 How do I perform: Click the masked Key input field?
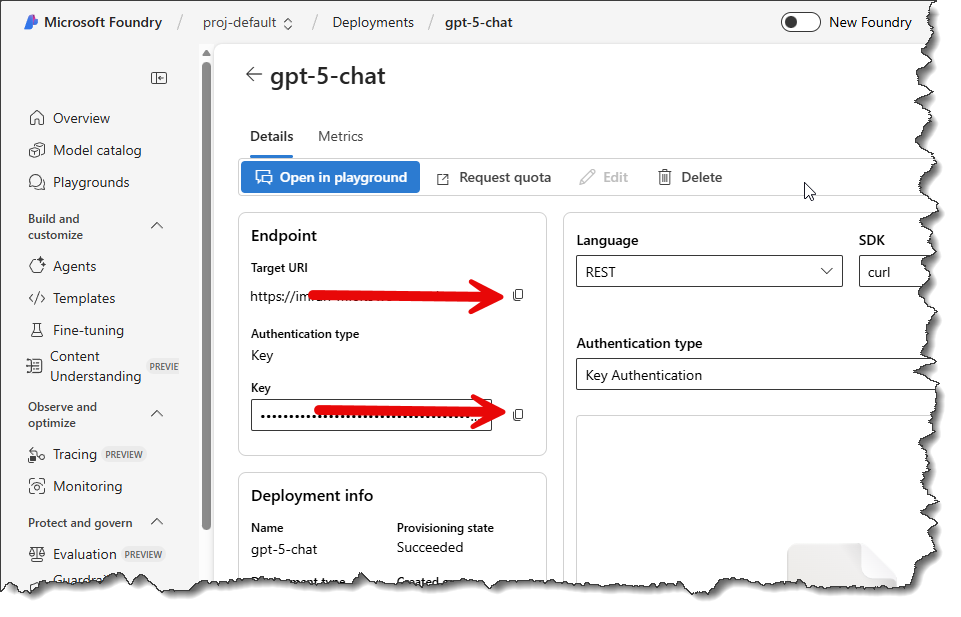[370, 415]
